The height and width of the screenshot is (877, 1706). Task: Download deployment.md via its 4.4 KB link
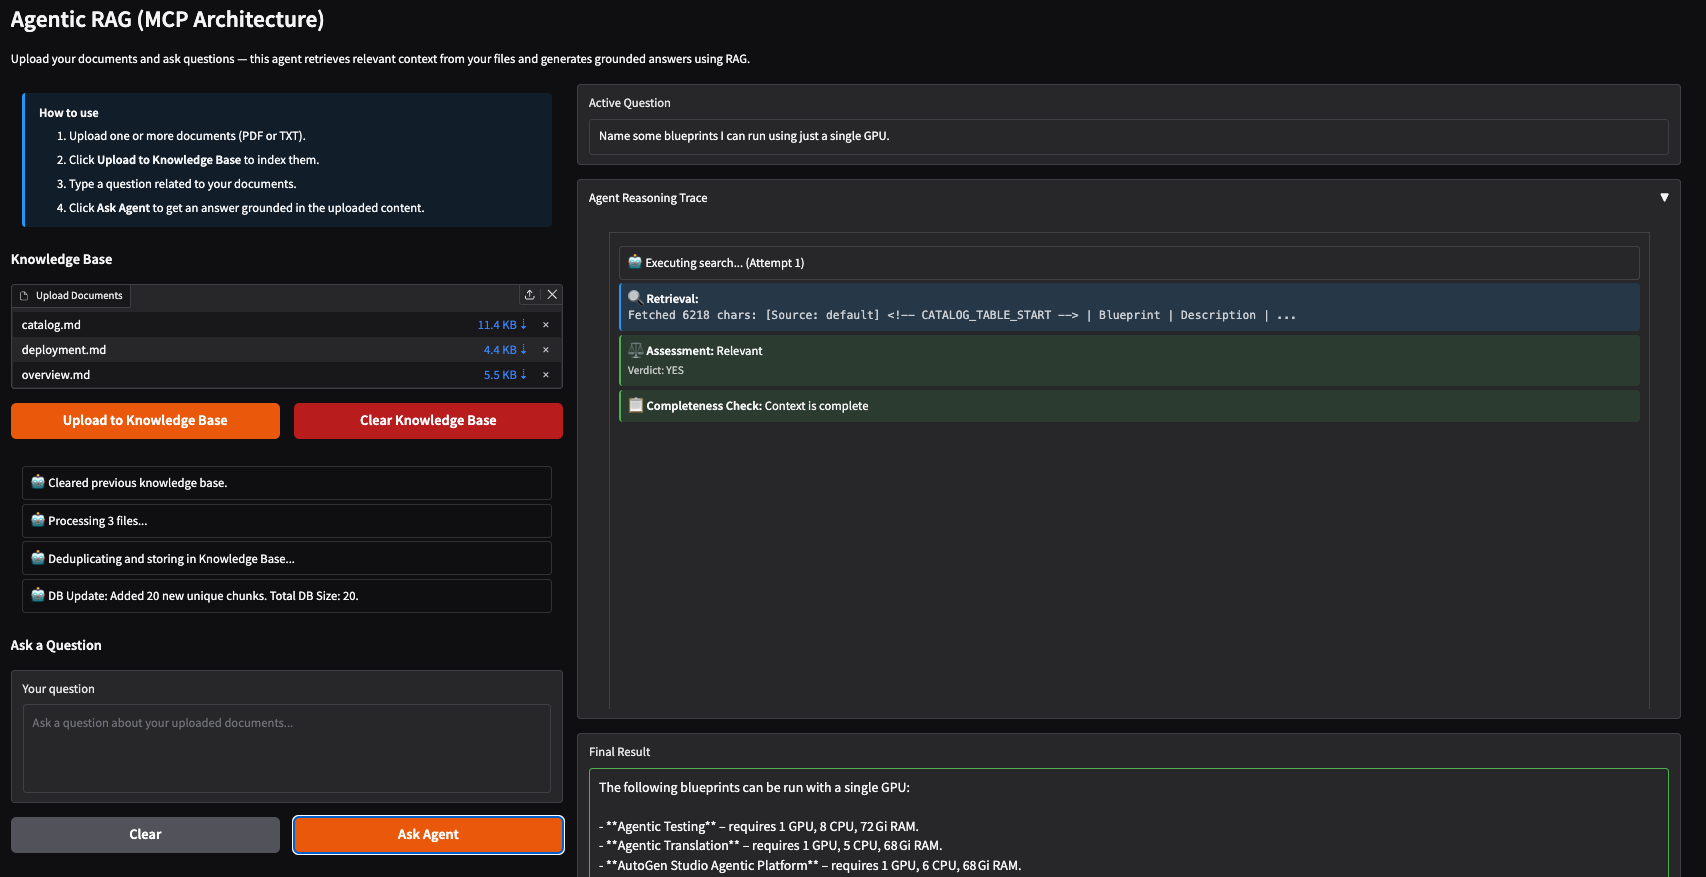(505, 350)
